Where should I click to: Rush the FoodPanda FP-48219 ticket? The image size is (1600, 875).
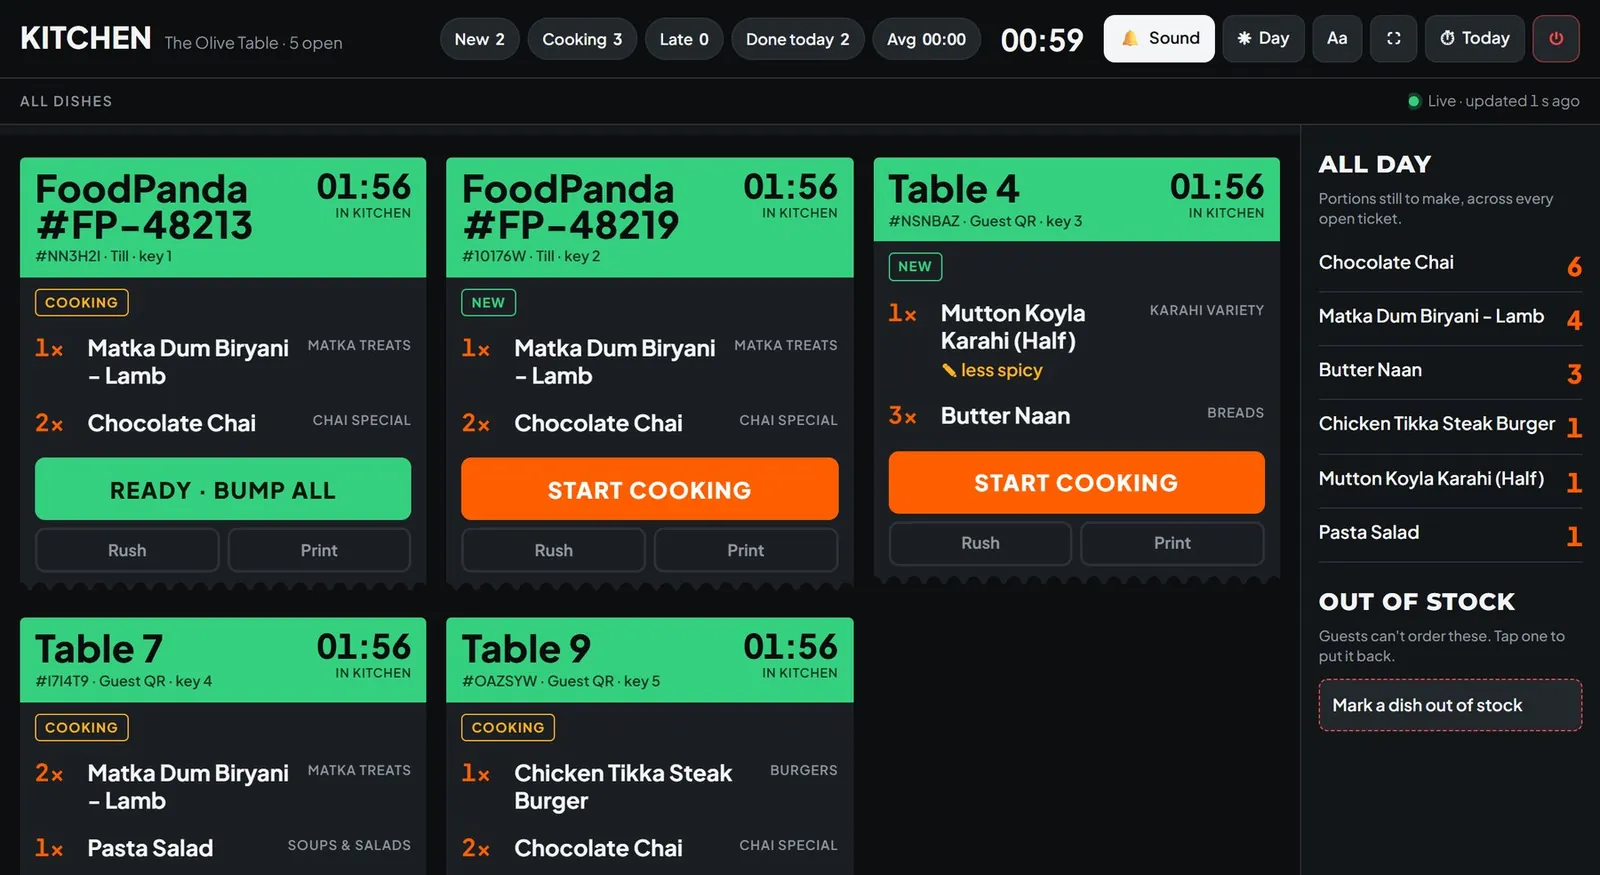553,550
